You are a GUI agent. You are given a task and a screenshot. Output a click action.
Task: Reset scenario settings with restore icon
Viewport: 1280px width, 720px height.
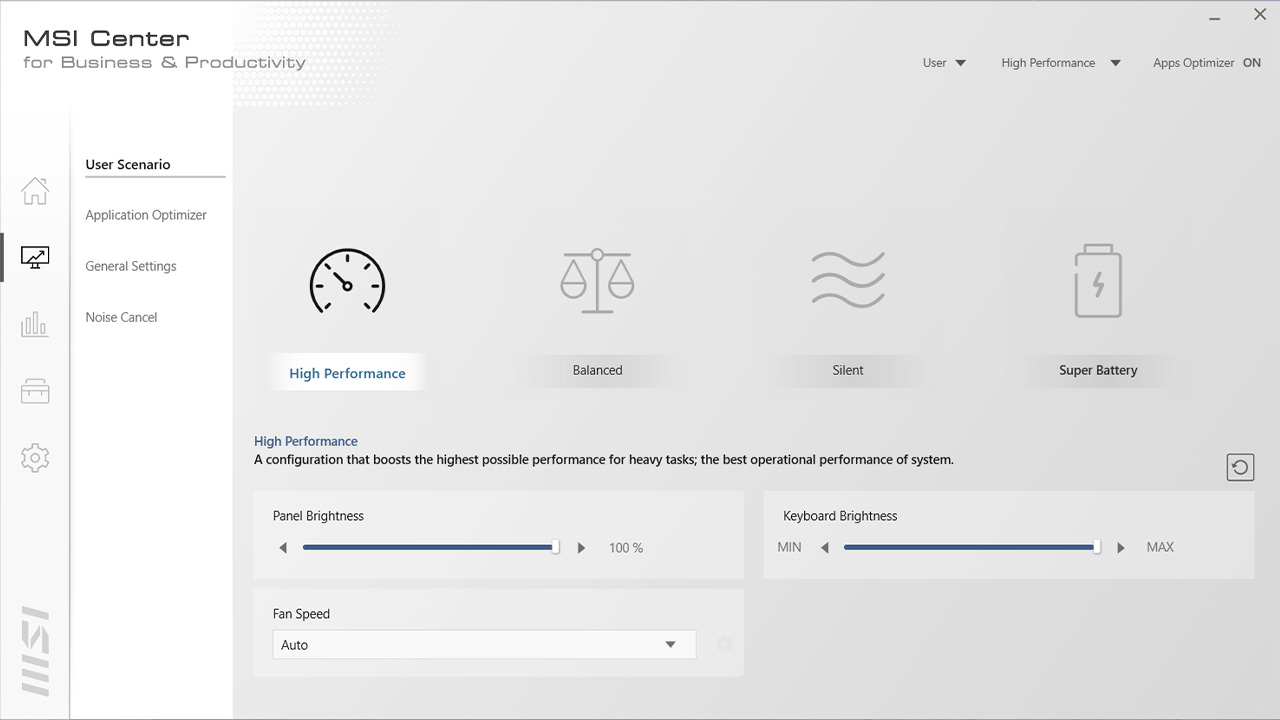pos(1240,467)
